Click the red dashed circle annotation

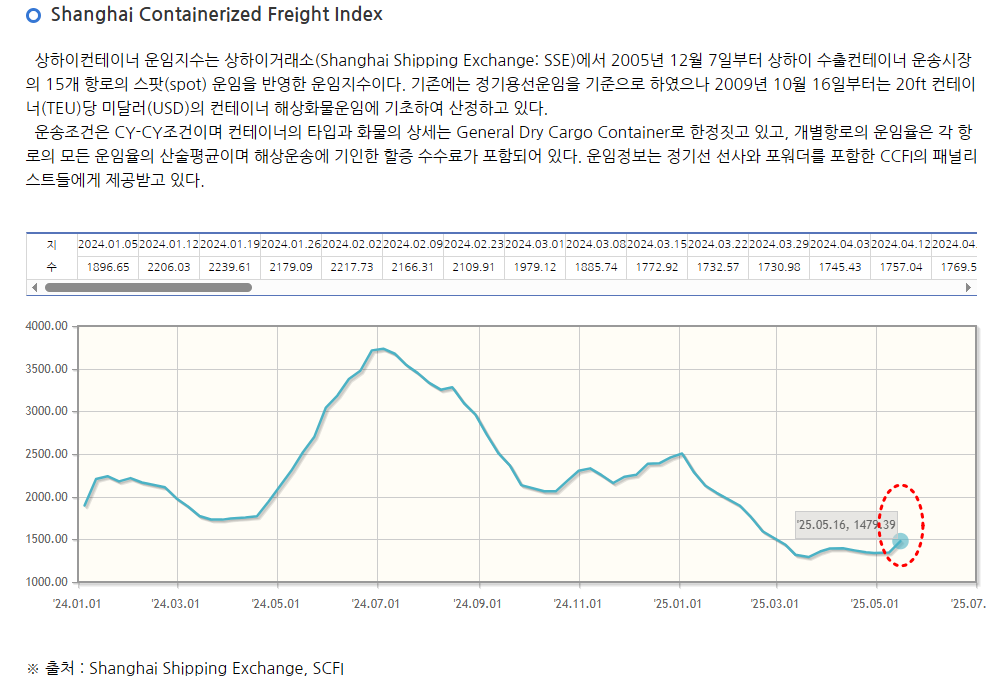click(903, 527)
